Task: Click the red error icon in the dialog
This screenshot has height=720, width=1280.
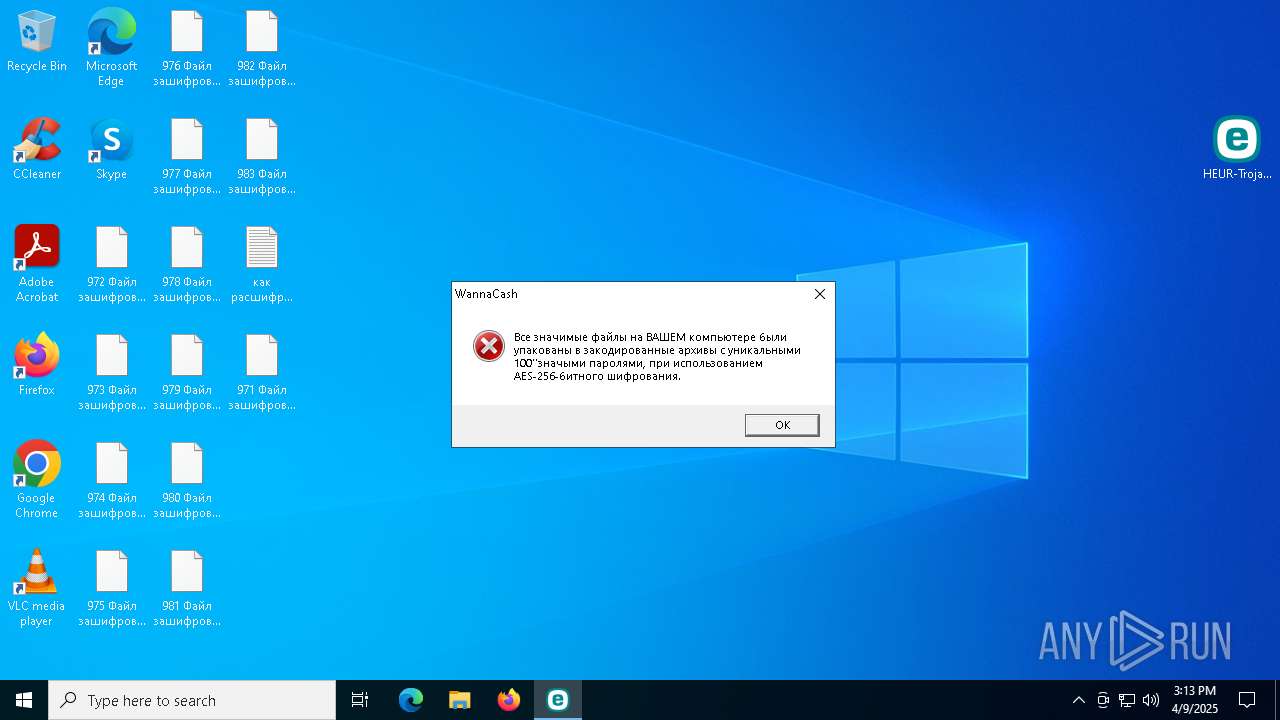Action: [x=489, y=346]
